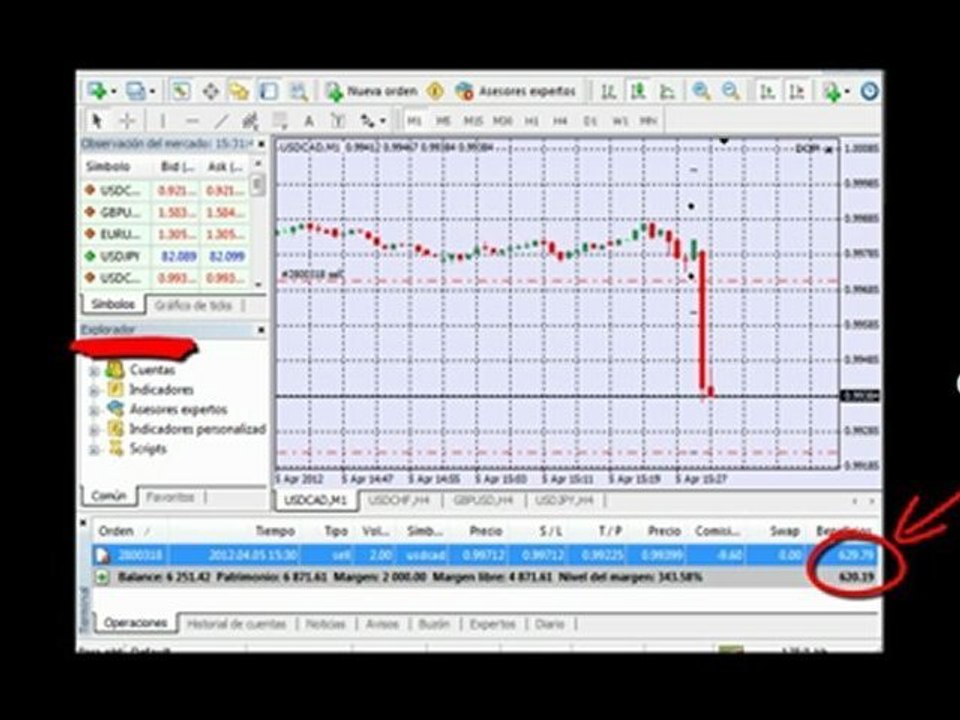Select the trendline tool
Screen dimensions: 960x720
pyautogui.click(x=222, y=121)
